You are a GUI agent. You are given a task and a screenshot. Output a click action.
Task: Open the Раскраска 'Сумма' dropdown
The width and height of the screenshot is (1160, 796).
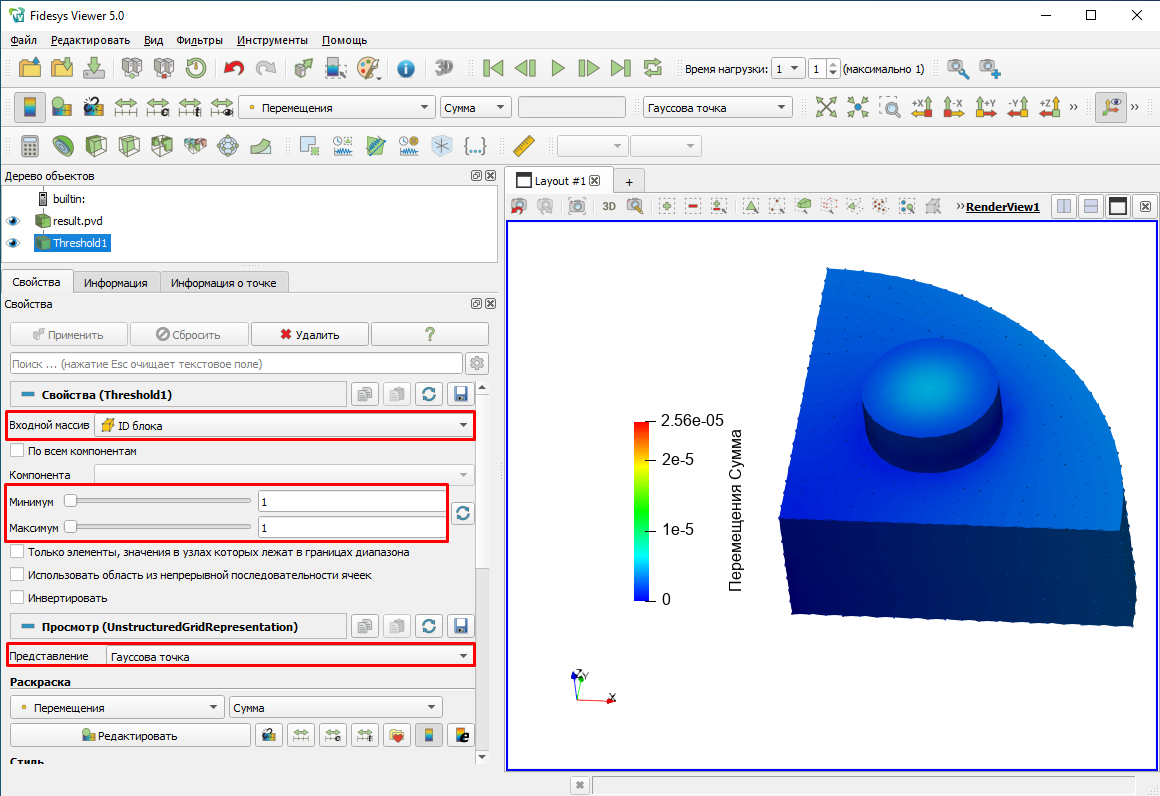click(x=335, y=707)
